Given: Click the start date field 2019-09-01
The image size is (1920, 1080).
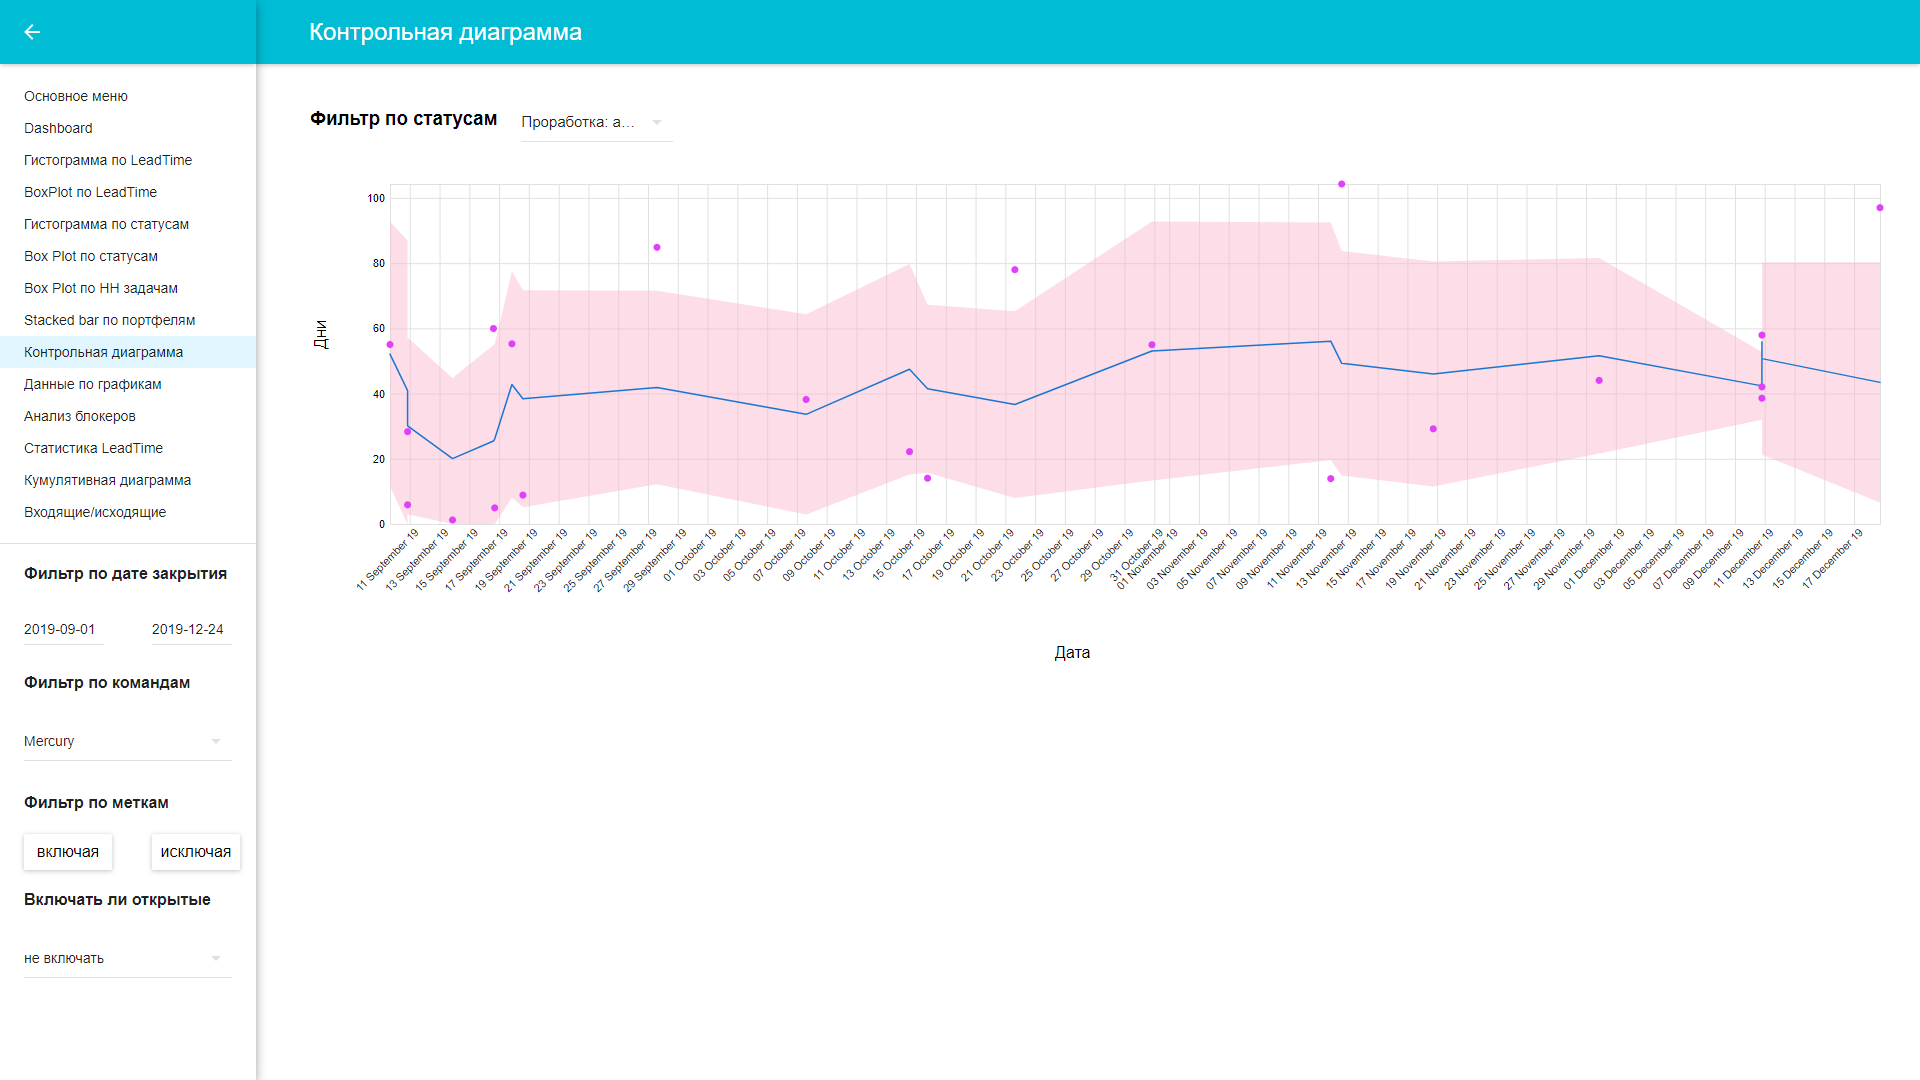Looking at the screenshot, I should pos(62,629).
